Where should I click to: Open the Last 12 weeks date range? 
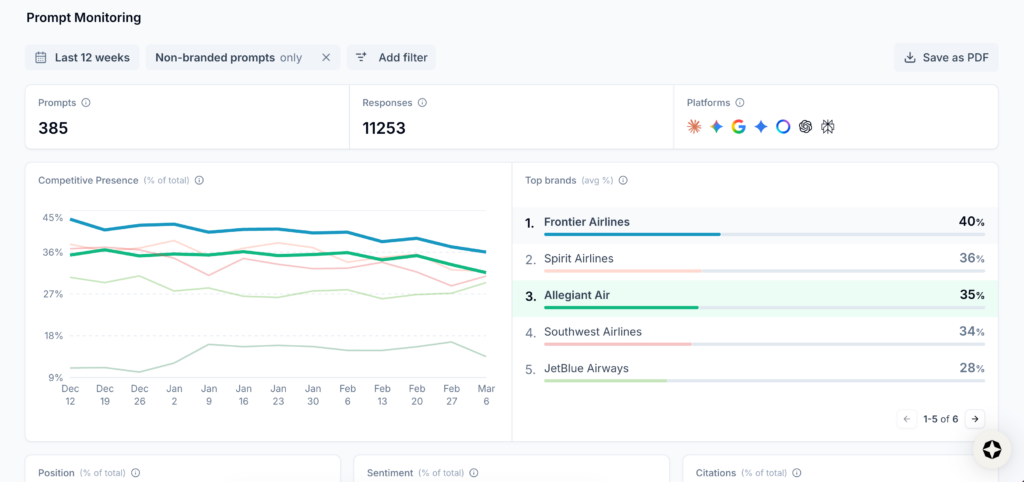click(82, 57)
